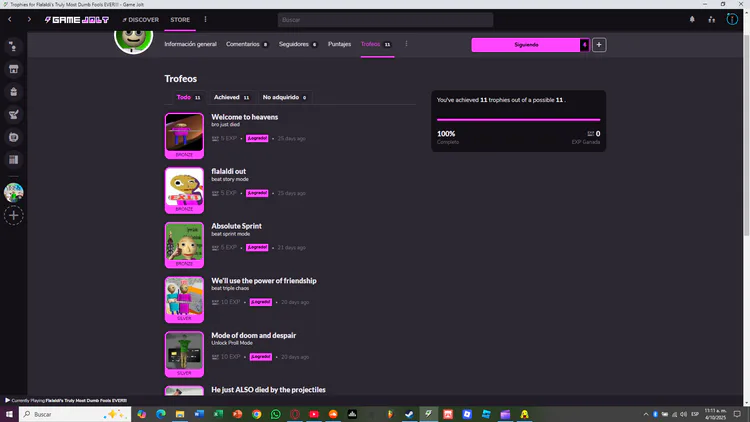The height and width of the screenshot is (422, 750).
Task: Select the Trofeos tab
Action: pyautogui.click(x=376, y=44)
